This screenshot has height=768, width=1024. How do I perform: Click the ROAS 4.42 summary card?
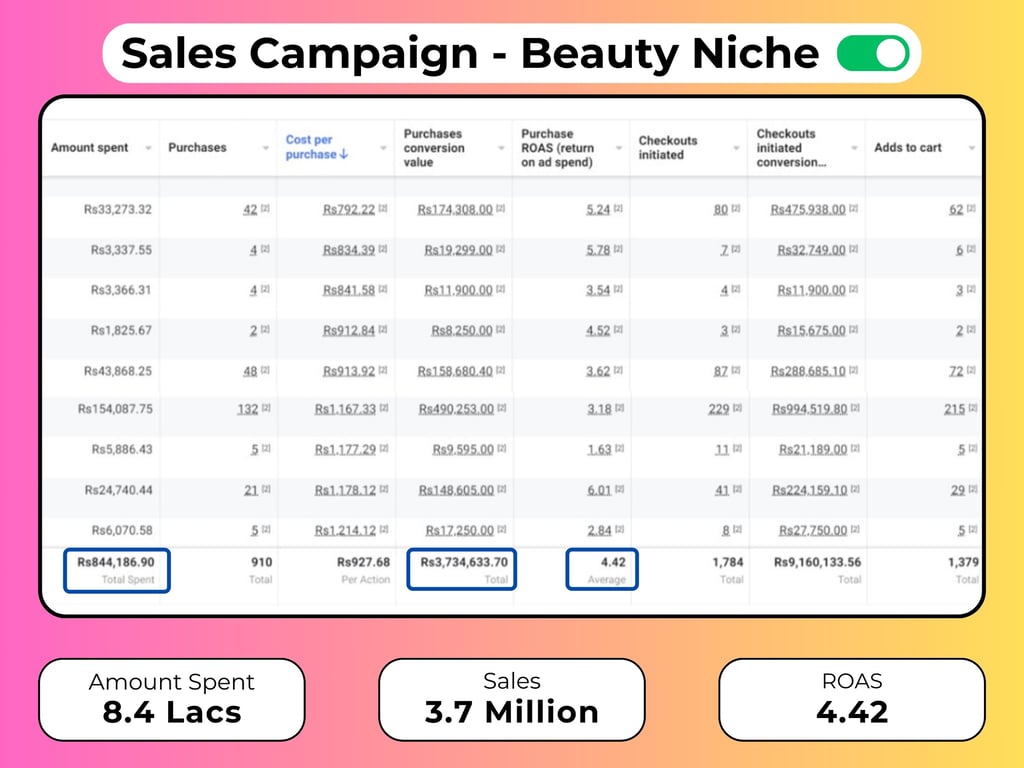tap(852, 699)
